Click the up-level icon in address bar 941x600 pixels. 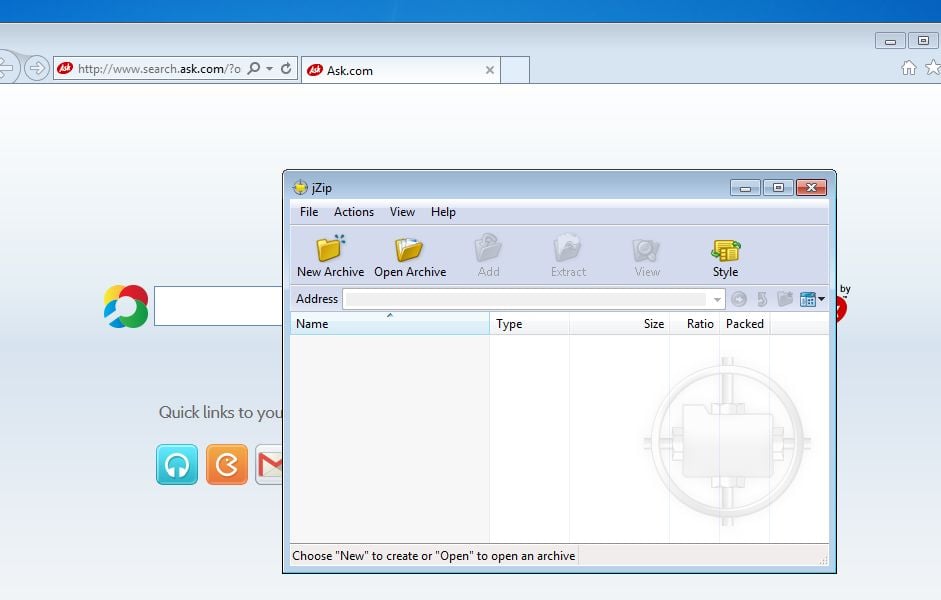pyautogui.click(x=762, y=299)
